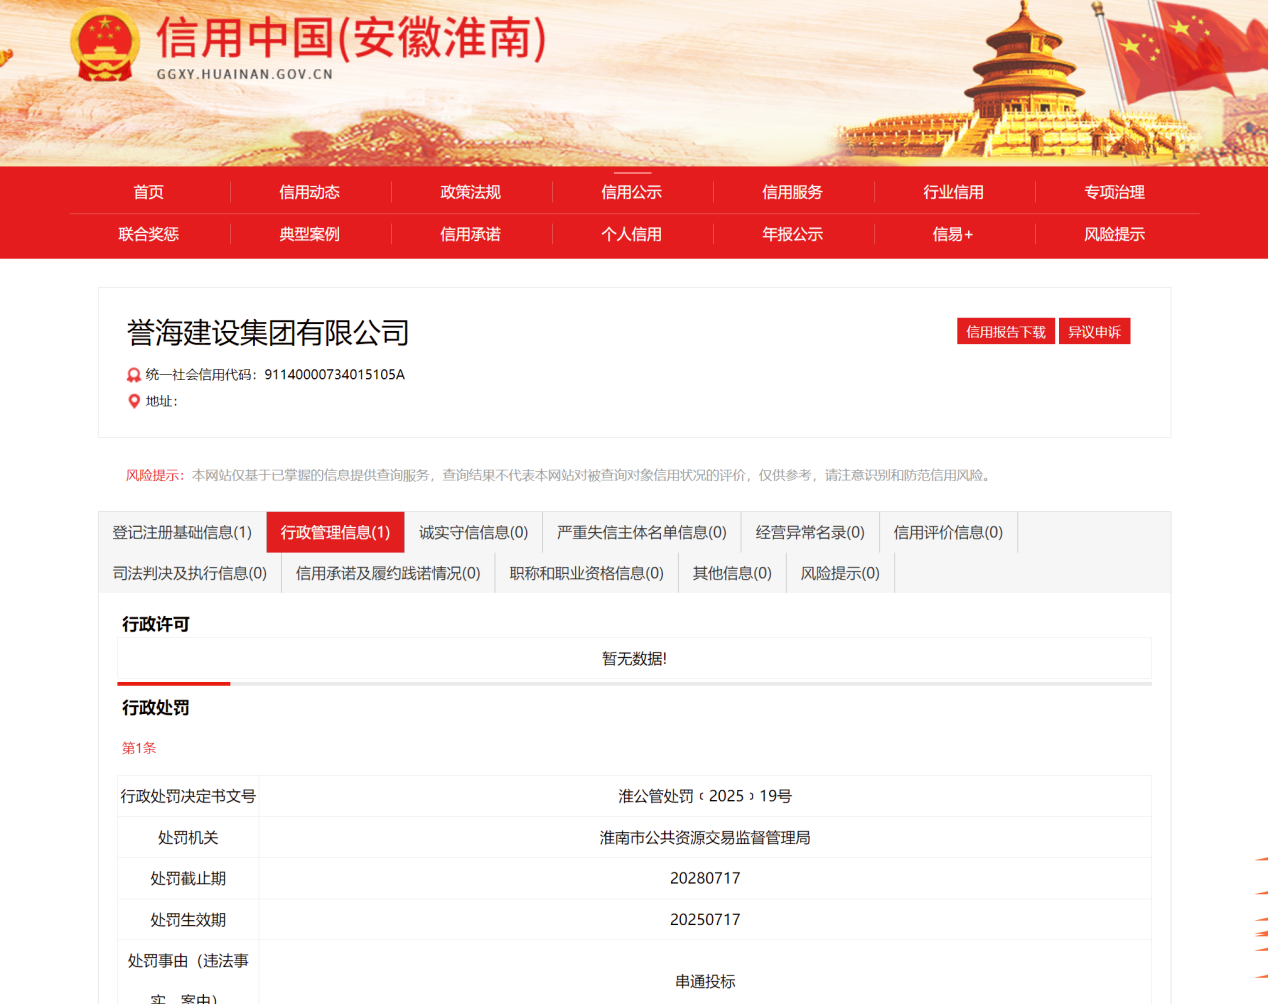Click the penalty end date 20280717
Image resolution: width=1271 pixels, height=1004 pixels.
(705, 878)
